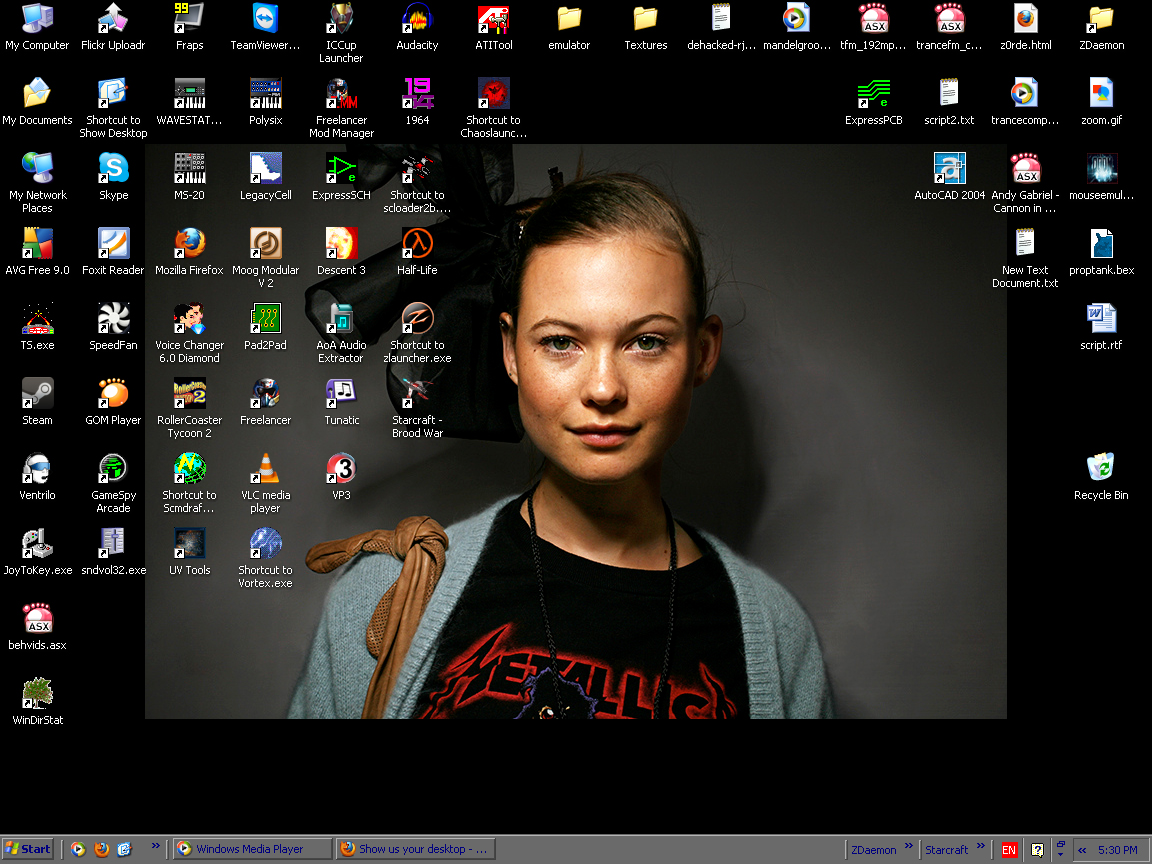Open the Start menu
The image size is (1152, 864).
tap(28, 849)
